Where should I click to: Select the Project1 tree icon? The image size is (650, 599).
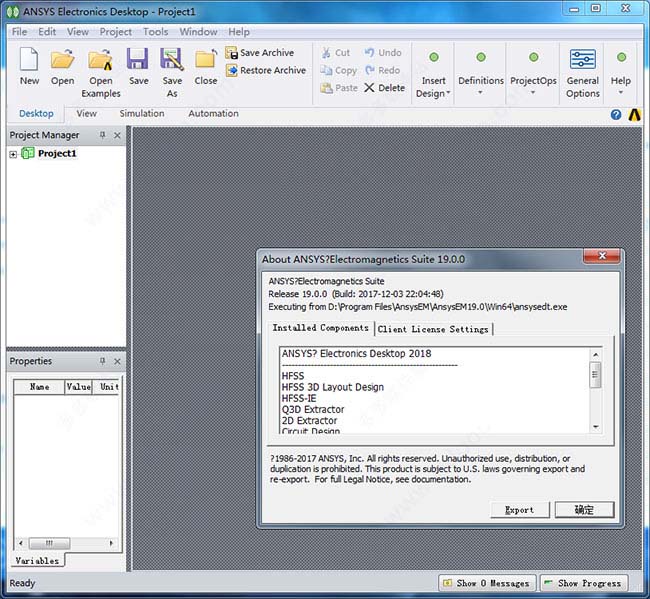pyautogui.click(x=28, y=153)
